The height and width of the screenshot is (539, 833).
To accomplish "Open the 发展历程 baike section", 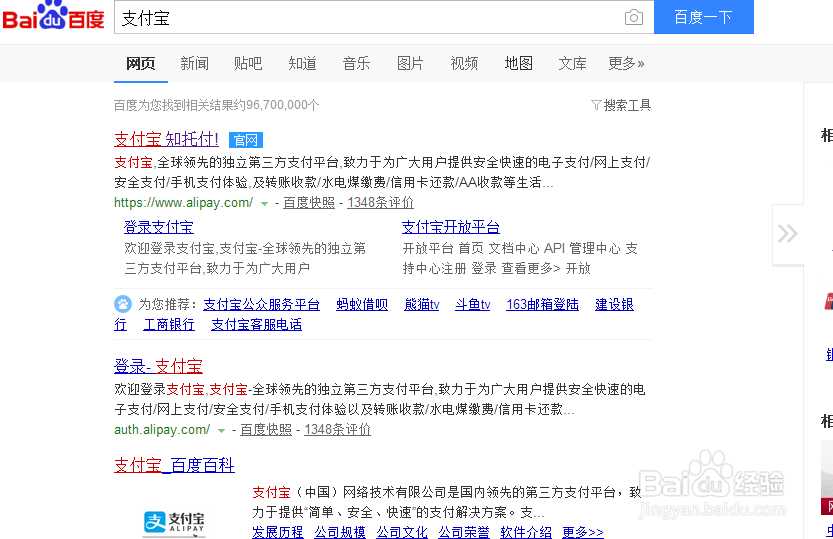I will pyautogui.click(x=277, y=532).
